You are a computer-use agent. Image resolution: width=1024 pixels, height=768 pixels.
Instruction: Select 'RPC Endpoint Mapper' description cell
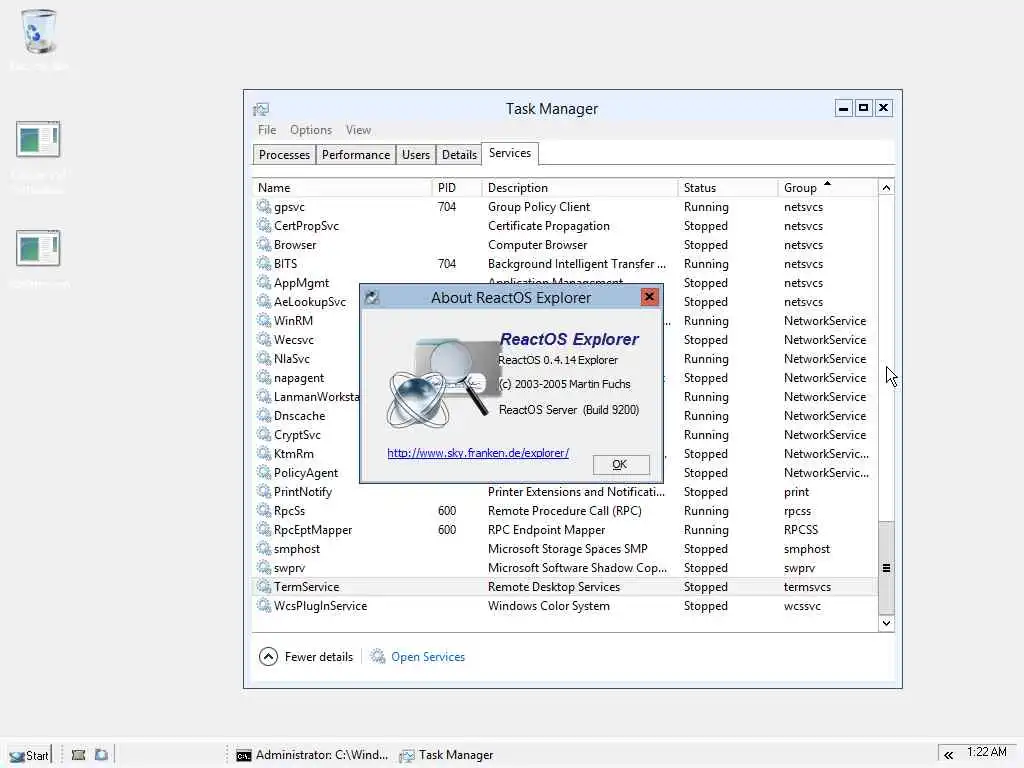click(547, 530)
